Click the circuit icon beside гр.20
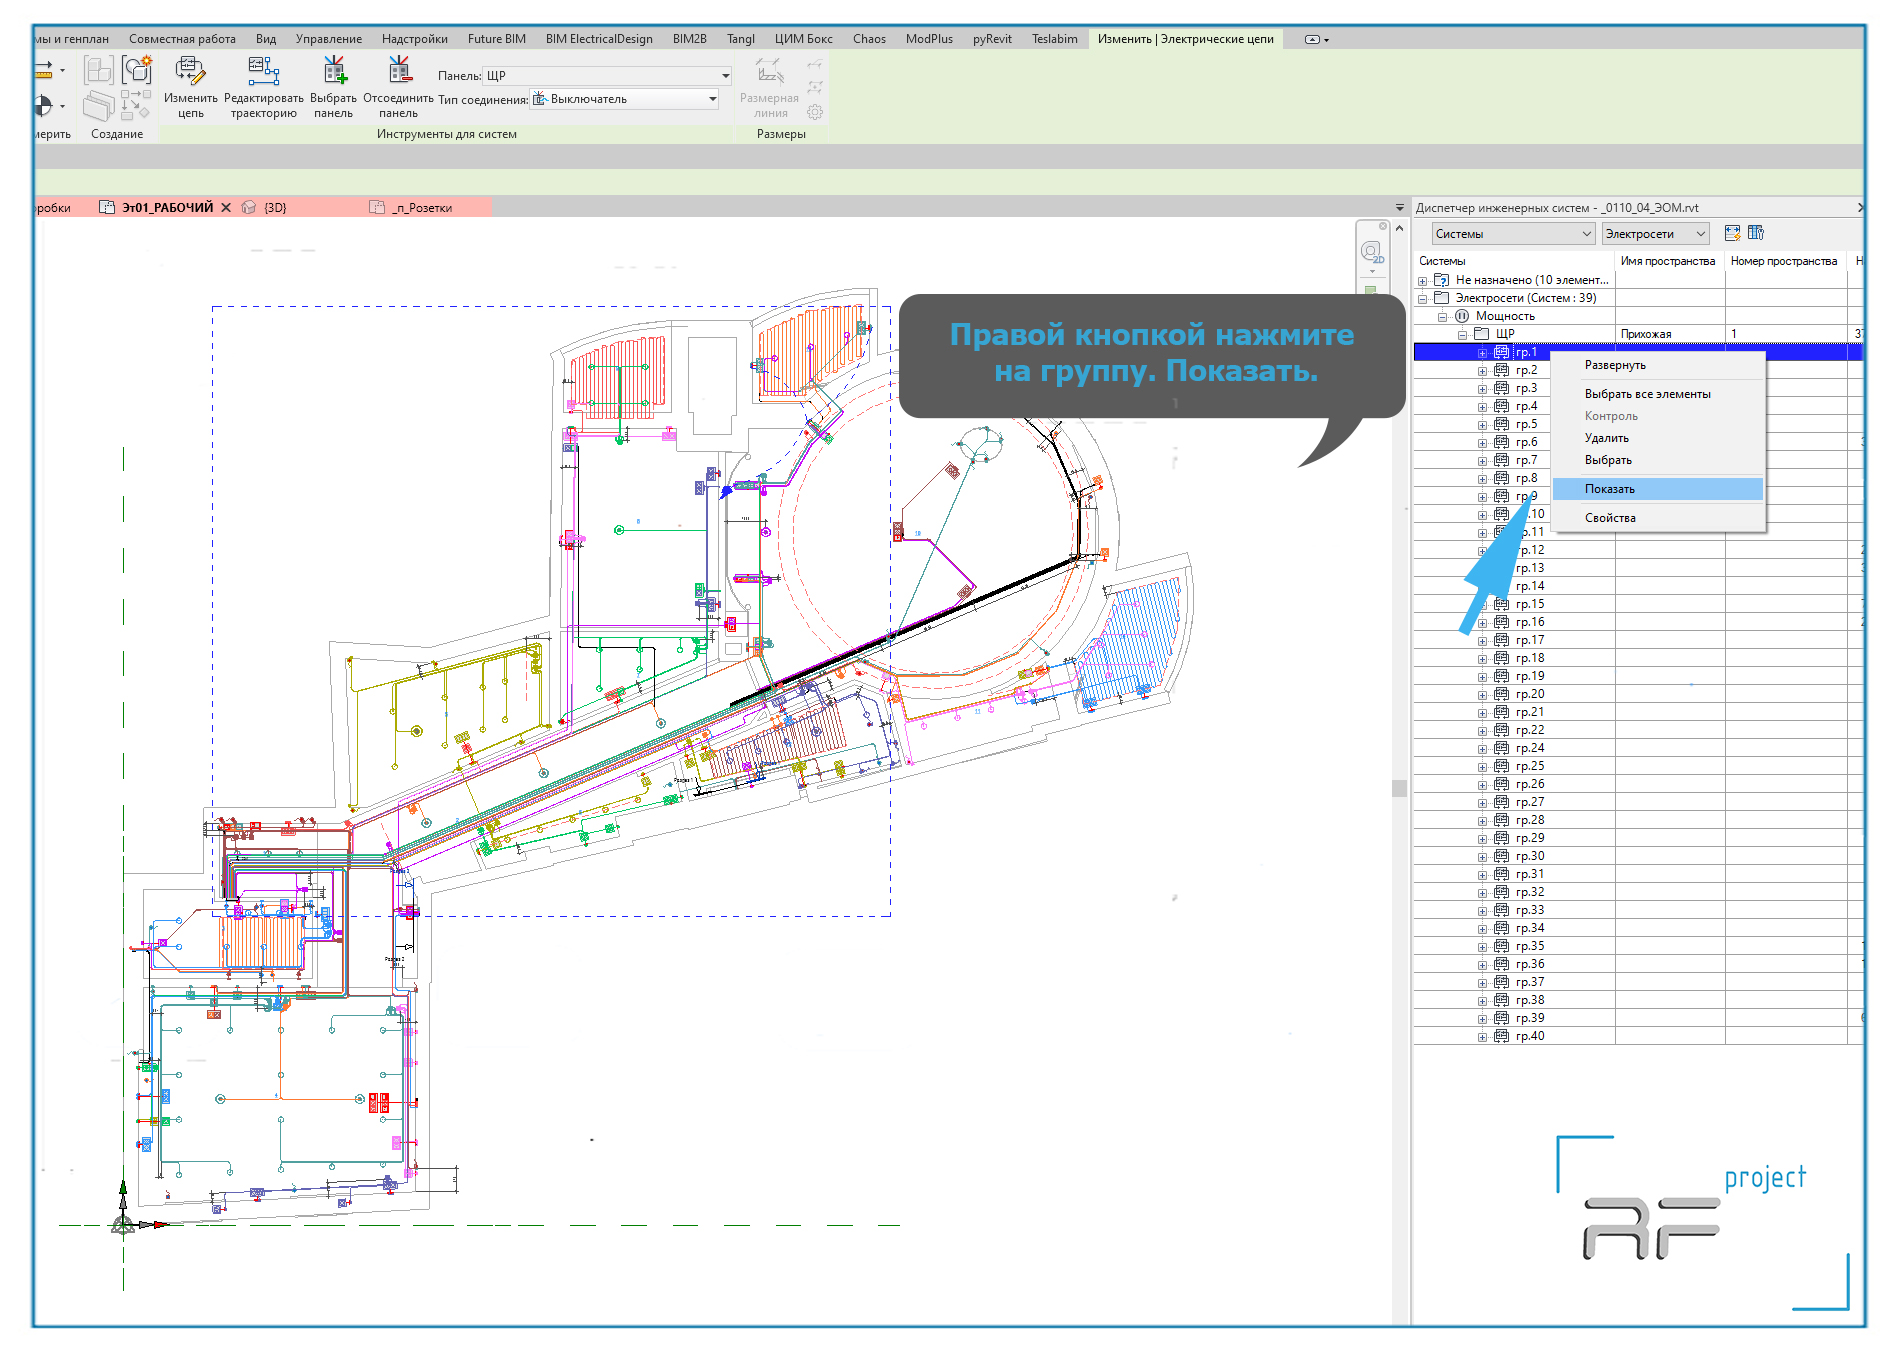The width and height of the screenshot is (1900, 1350). point(1502,694)
